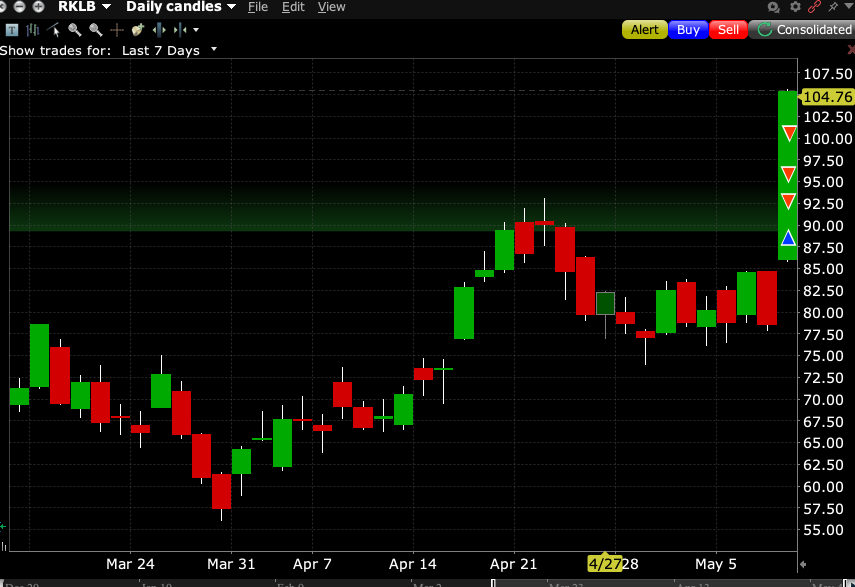Open the chart settings gear
The height and width of the screenshot is (587, 855).
795,7
